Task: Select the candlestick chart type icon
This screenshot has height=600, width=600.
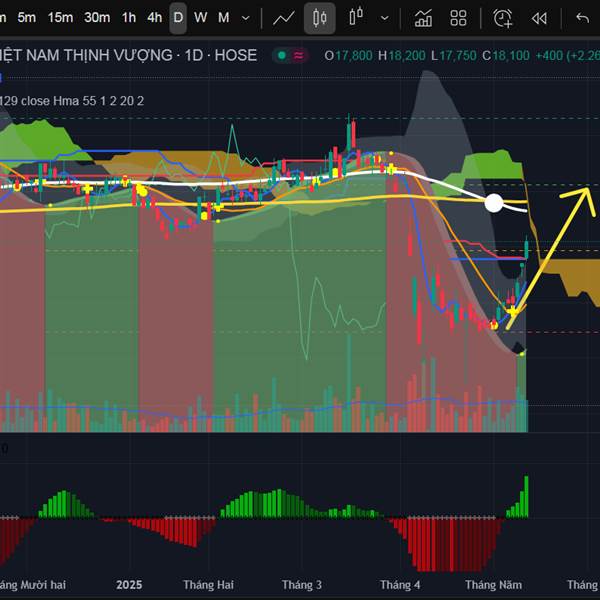Action: (320, 17)
